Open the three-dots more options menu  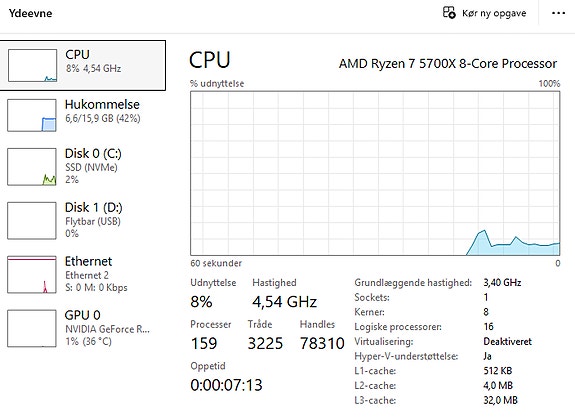point(558,13)
